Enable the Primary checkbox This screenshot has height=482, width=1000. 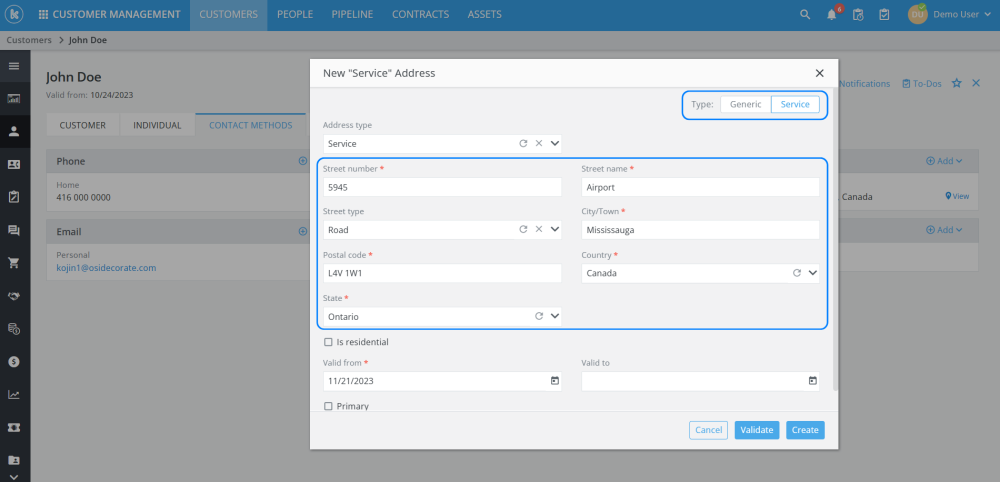328,406
